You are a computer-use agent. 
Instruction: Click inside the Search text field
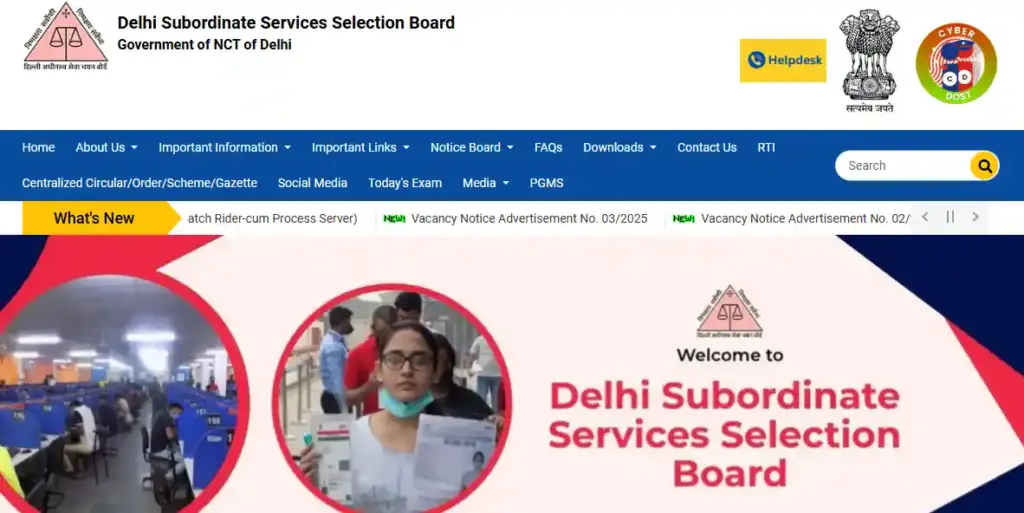[x=903, y=166]
